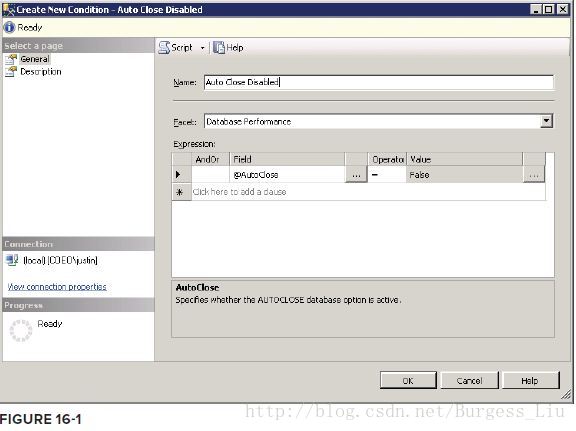Open the Script dropdown arrow
This screenshot has height=431, width=576.
(202, 48)
